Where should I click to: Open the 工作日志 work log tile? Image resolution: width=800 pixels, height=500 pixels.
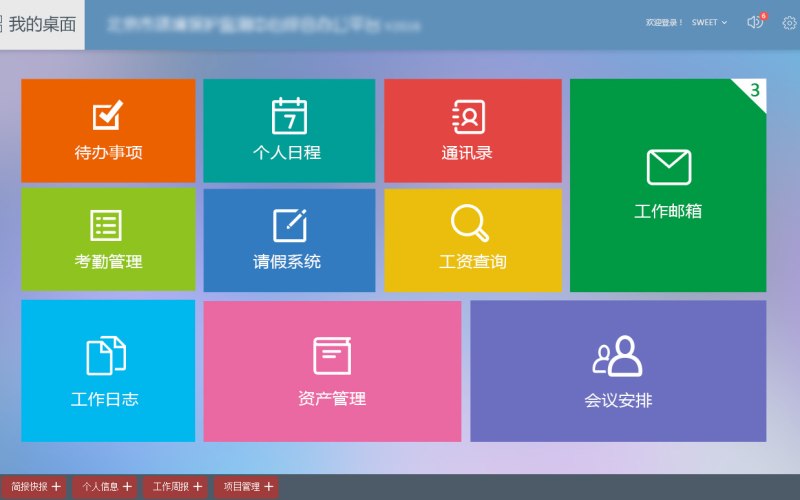coord(108,371)
